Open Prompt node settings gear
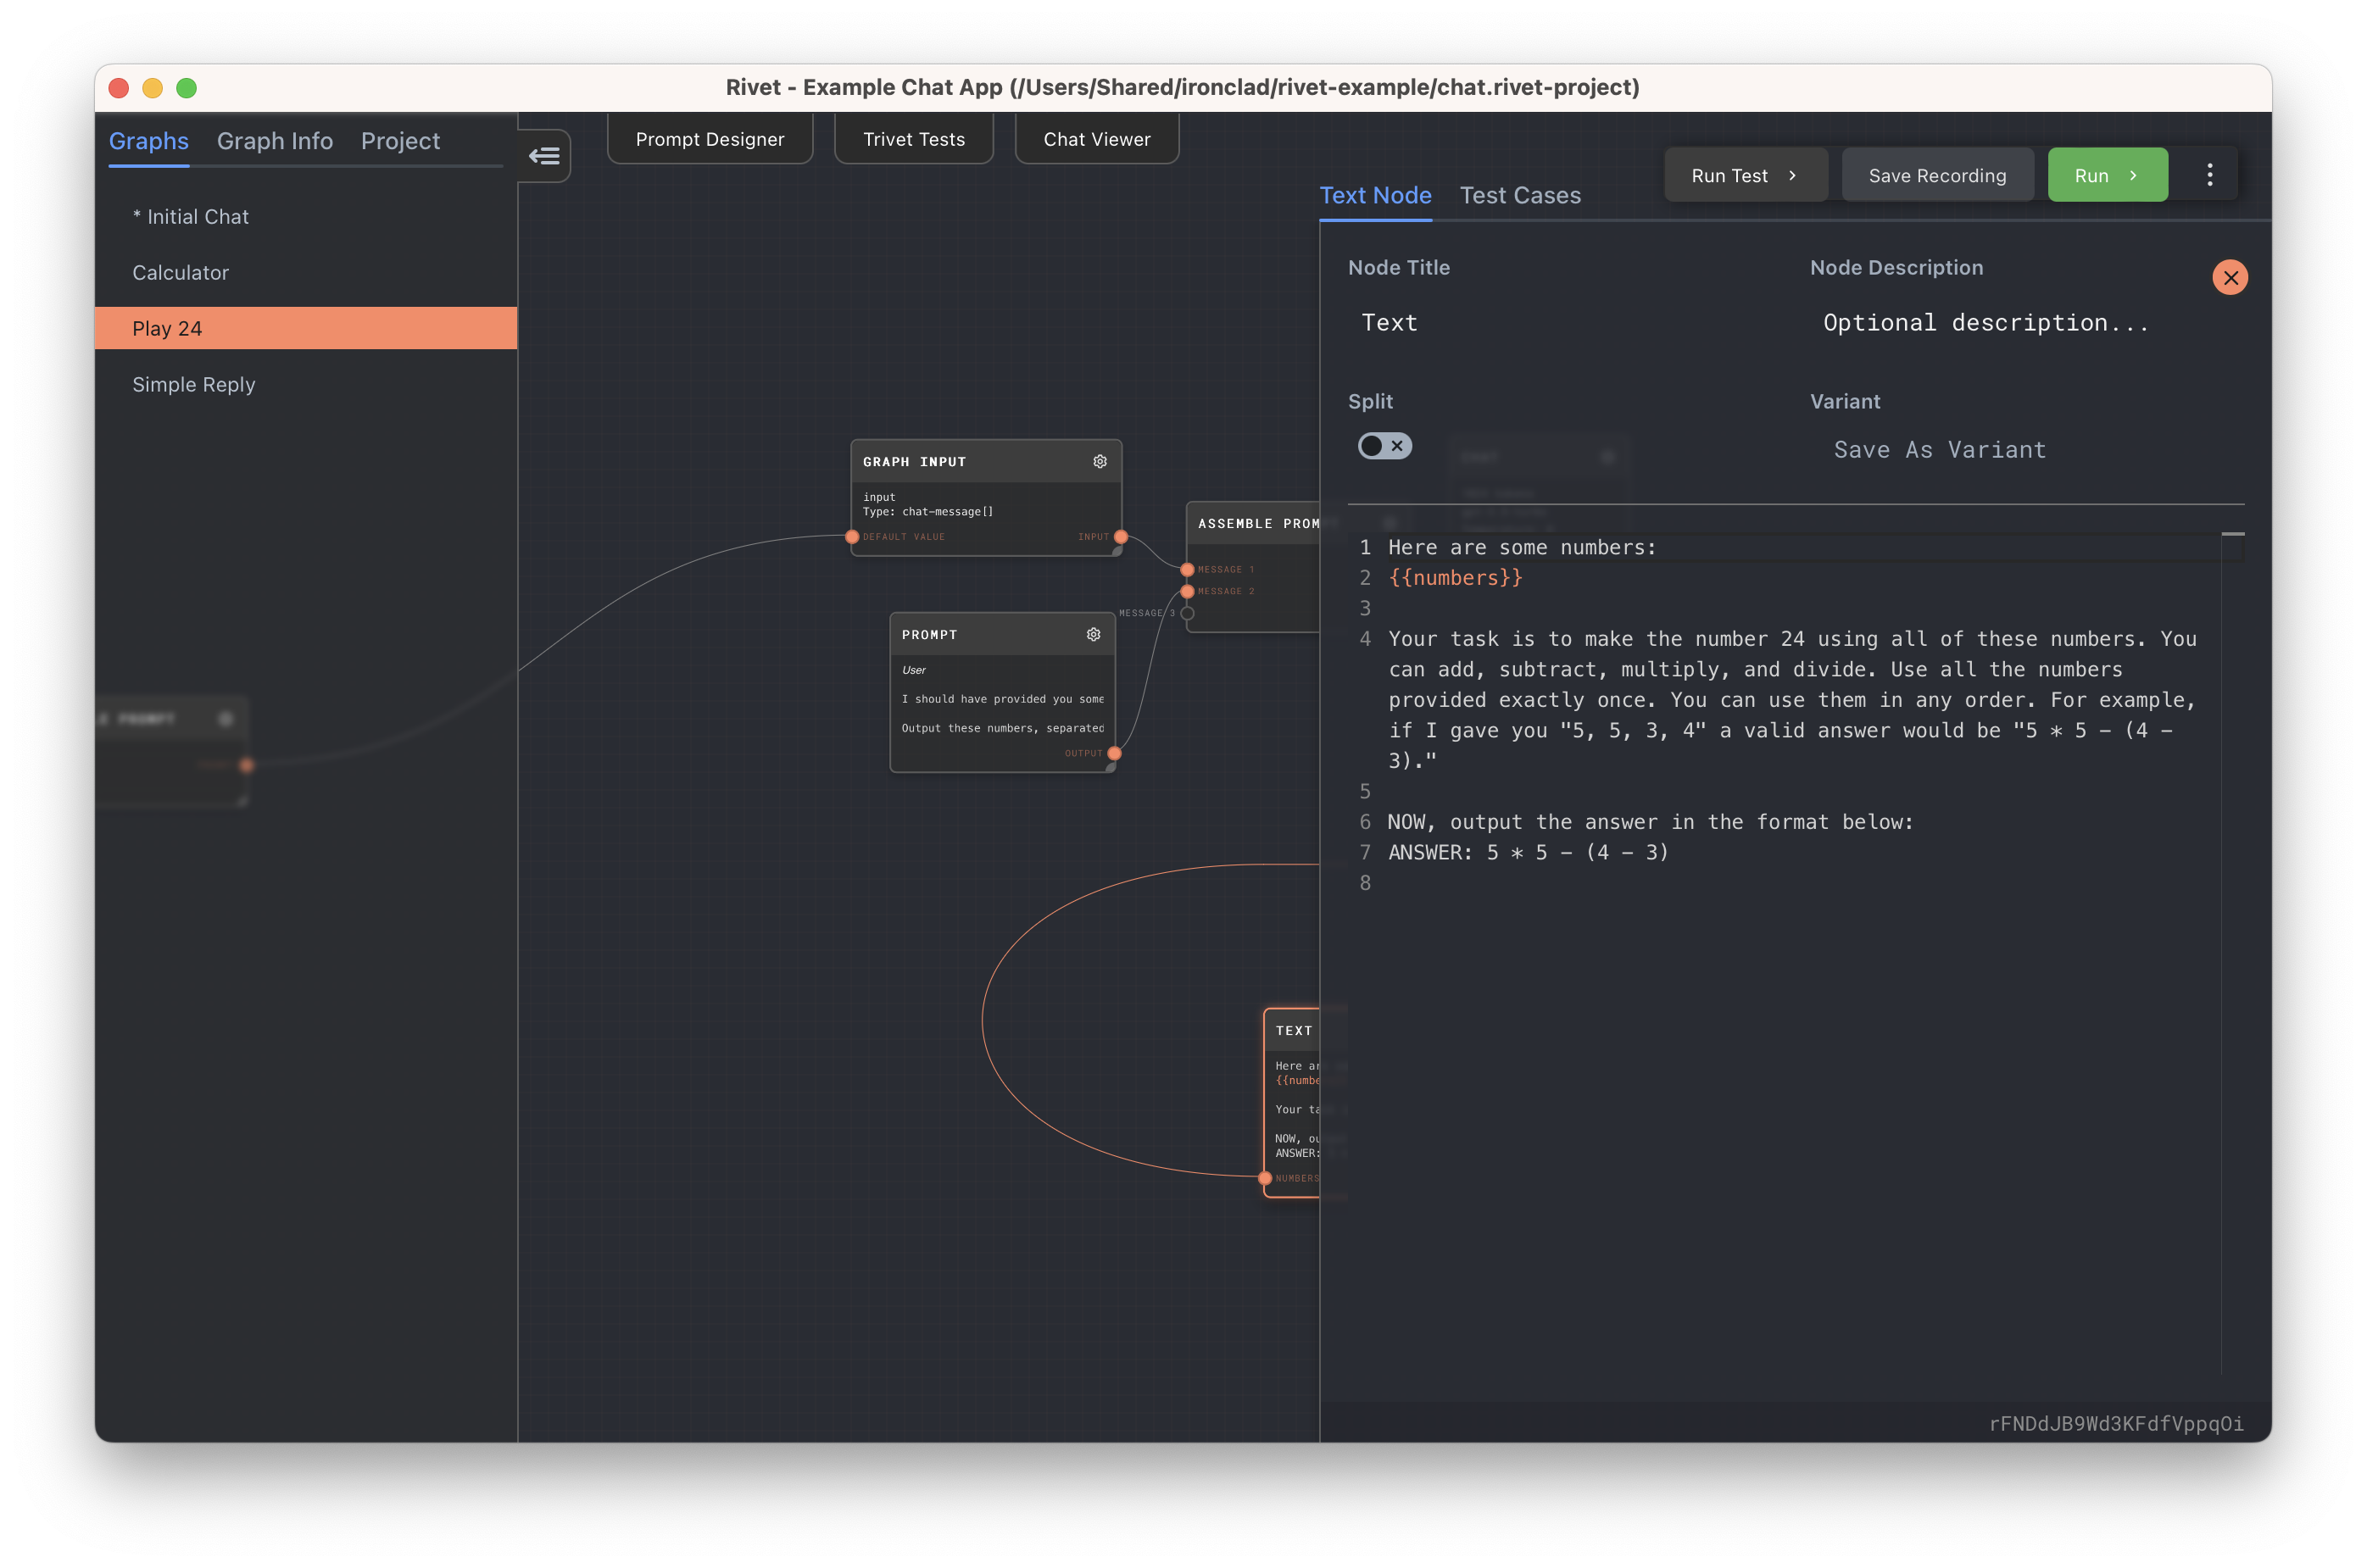Image resolution: width=2367 pixels, height=1568 pixels. pyautogui.click(x=1093, y=634)
